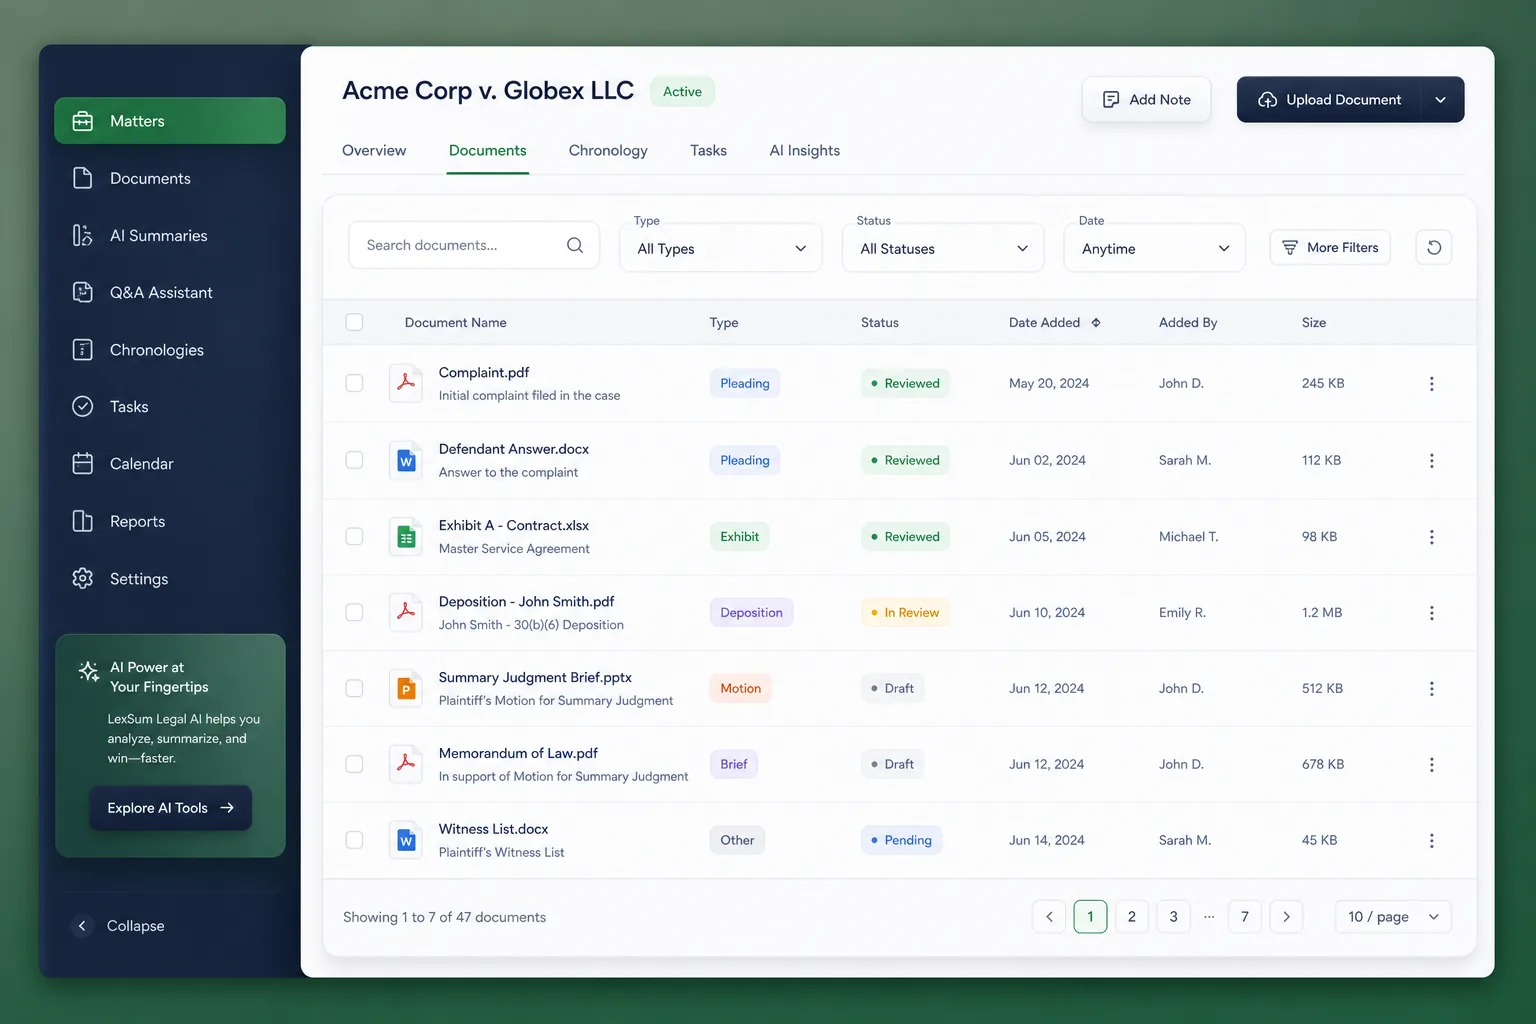This screenshot has height=1024, width=1536.
Task: Switch to the AI Insights tab
Action: 804,151
